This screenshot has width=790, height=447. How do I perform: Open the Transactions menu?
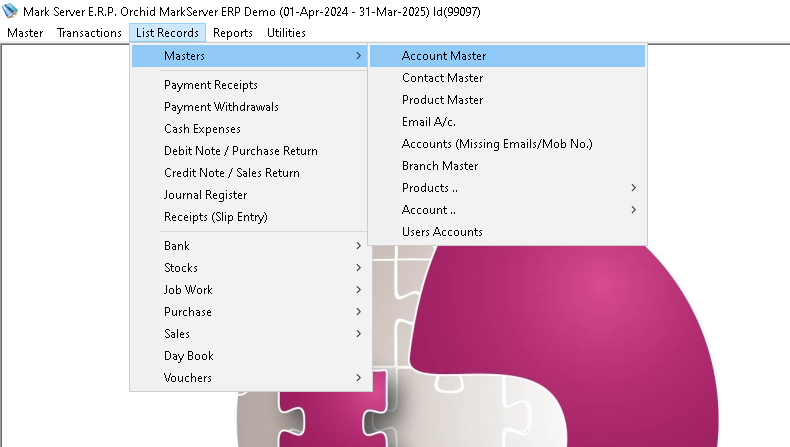point(89,33)
